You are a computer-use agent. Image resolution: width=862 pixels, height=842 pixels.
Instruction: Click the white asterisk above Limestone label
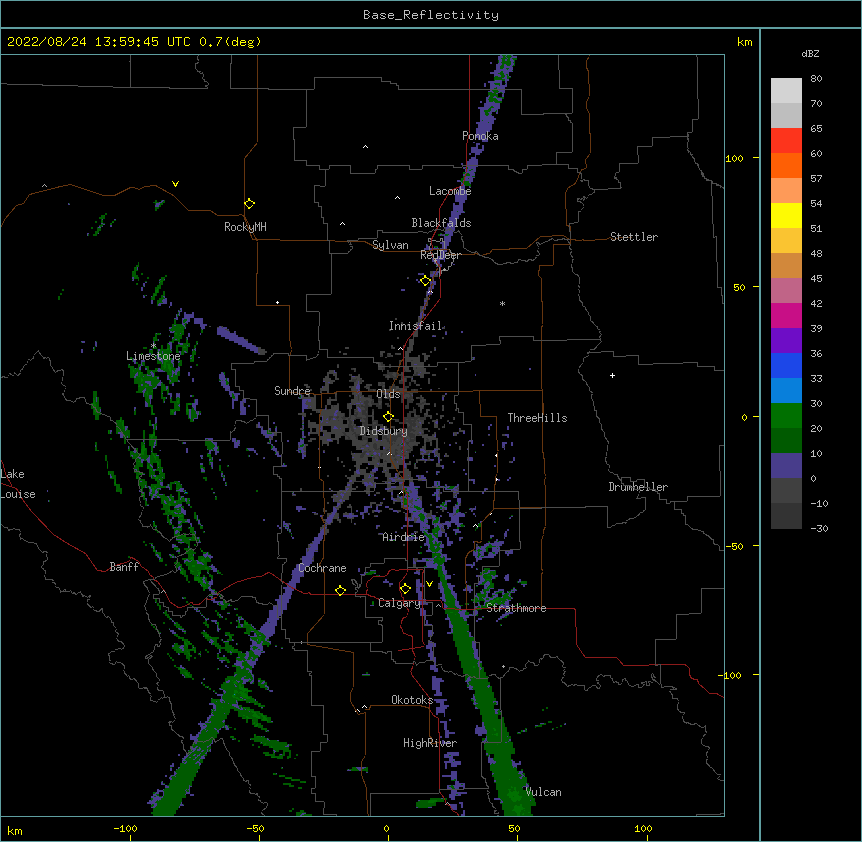tap(153, 345)
